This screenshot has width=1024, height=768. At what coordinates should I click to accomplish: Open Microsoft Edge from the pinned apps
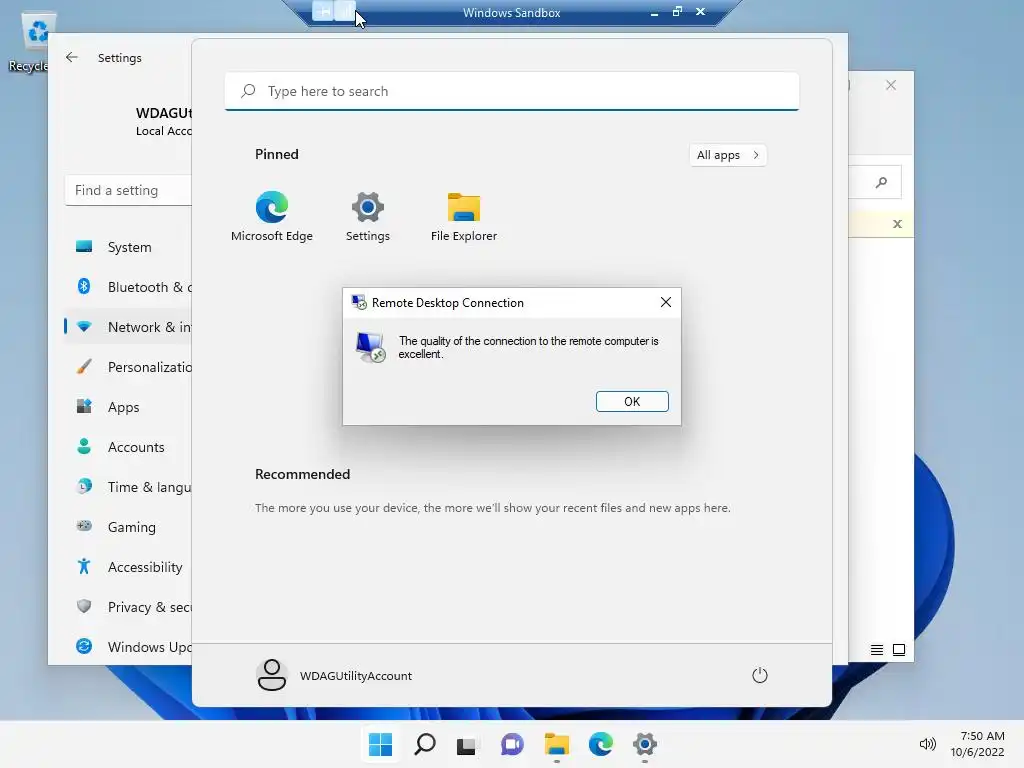point(272,216)
